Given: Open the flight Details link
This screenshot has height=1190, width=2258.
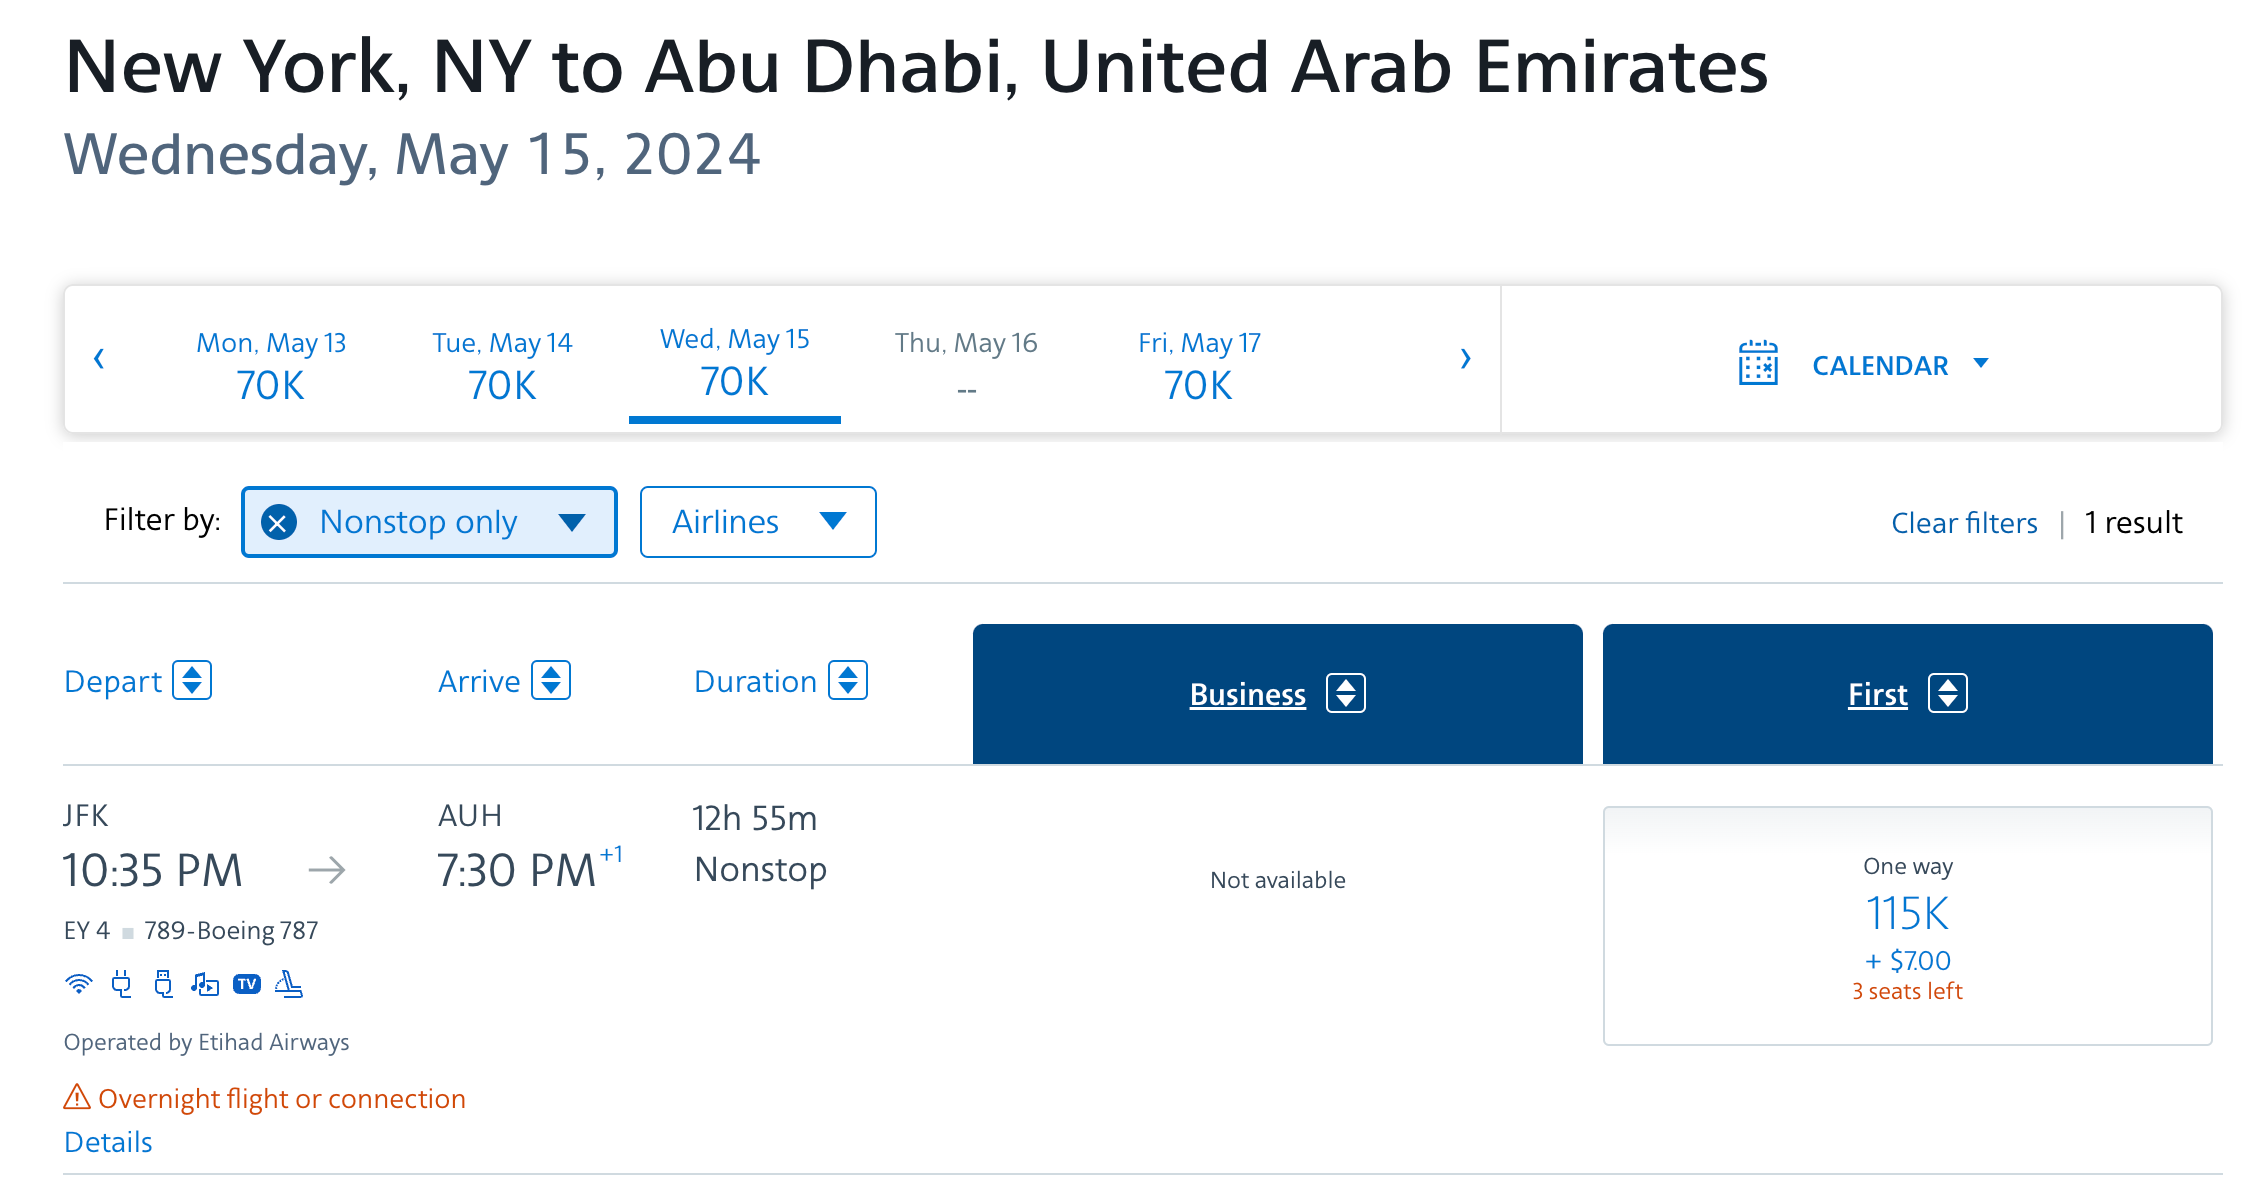Looking at the screenshot, I should tap(108, 1142).
